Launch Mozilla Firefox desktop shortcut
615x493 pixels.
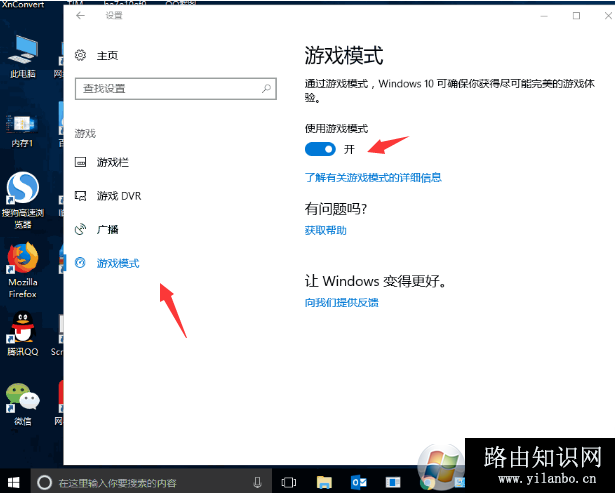click(23, 271)
